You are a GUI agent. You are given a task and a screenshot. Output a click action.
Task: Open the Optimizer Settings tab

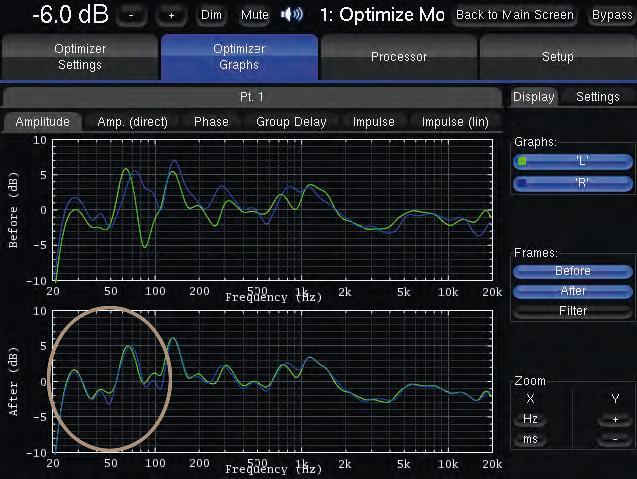click(x=80, y=57)
